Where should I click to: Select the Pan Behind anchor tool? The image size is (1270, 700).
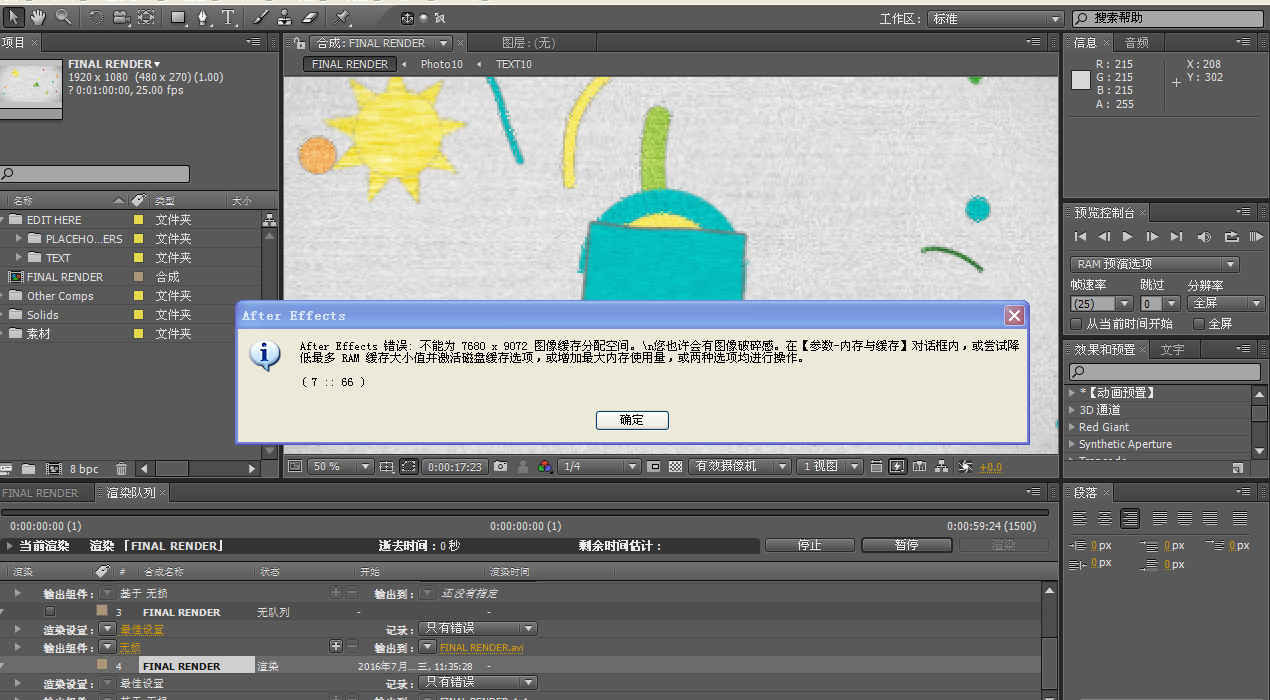(146, 18)
